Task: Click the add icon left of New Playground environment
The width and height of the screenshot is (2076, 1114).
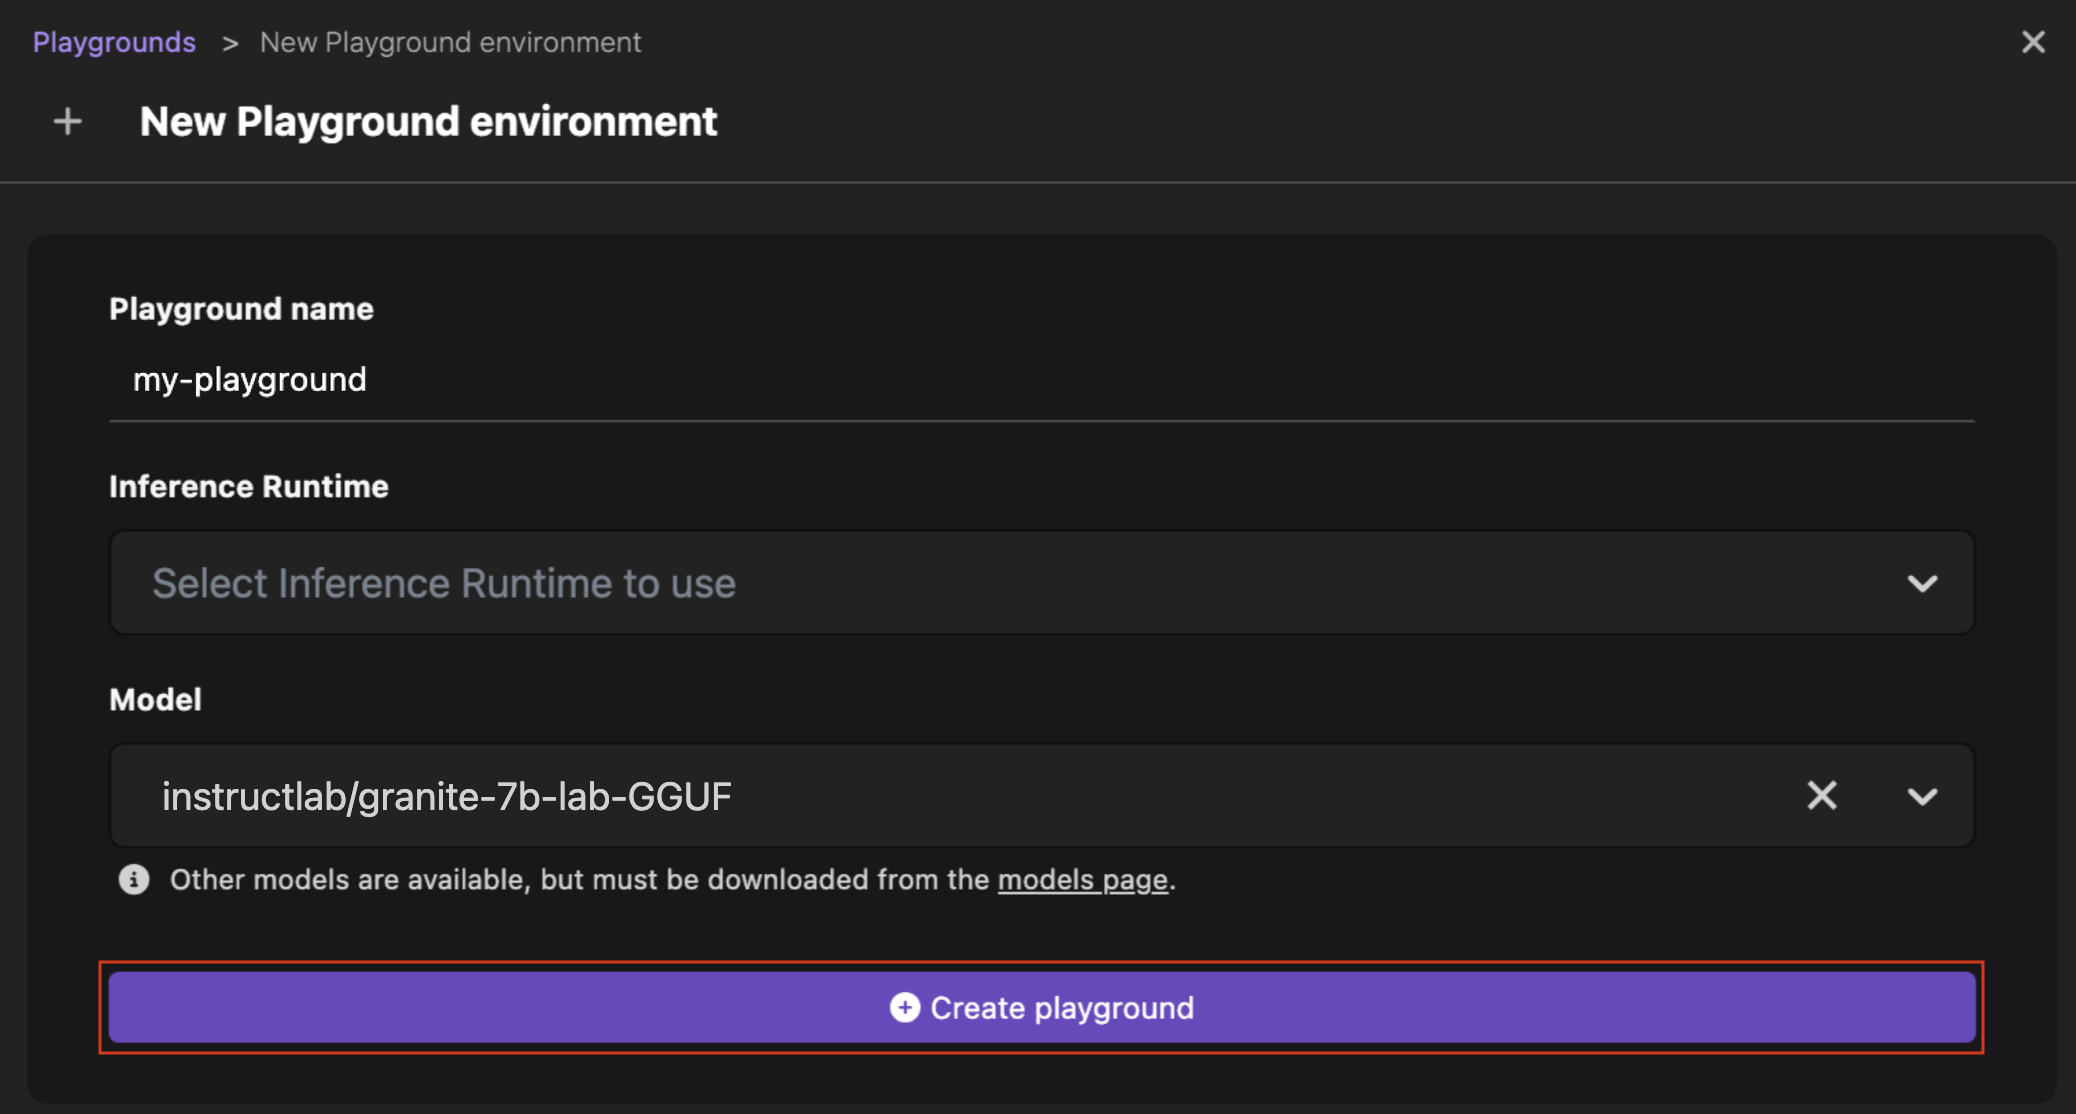Action: [68, 120]
